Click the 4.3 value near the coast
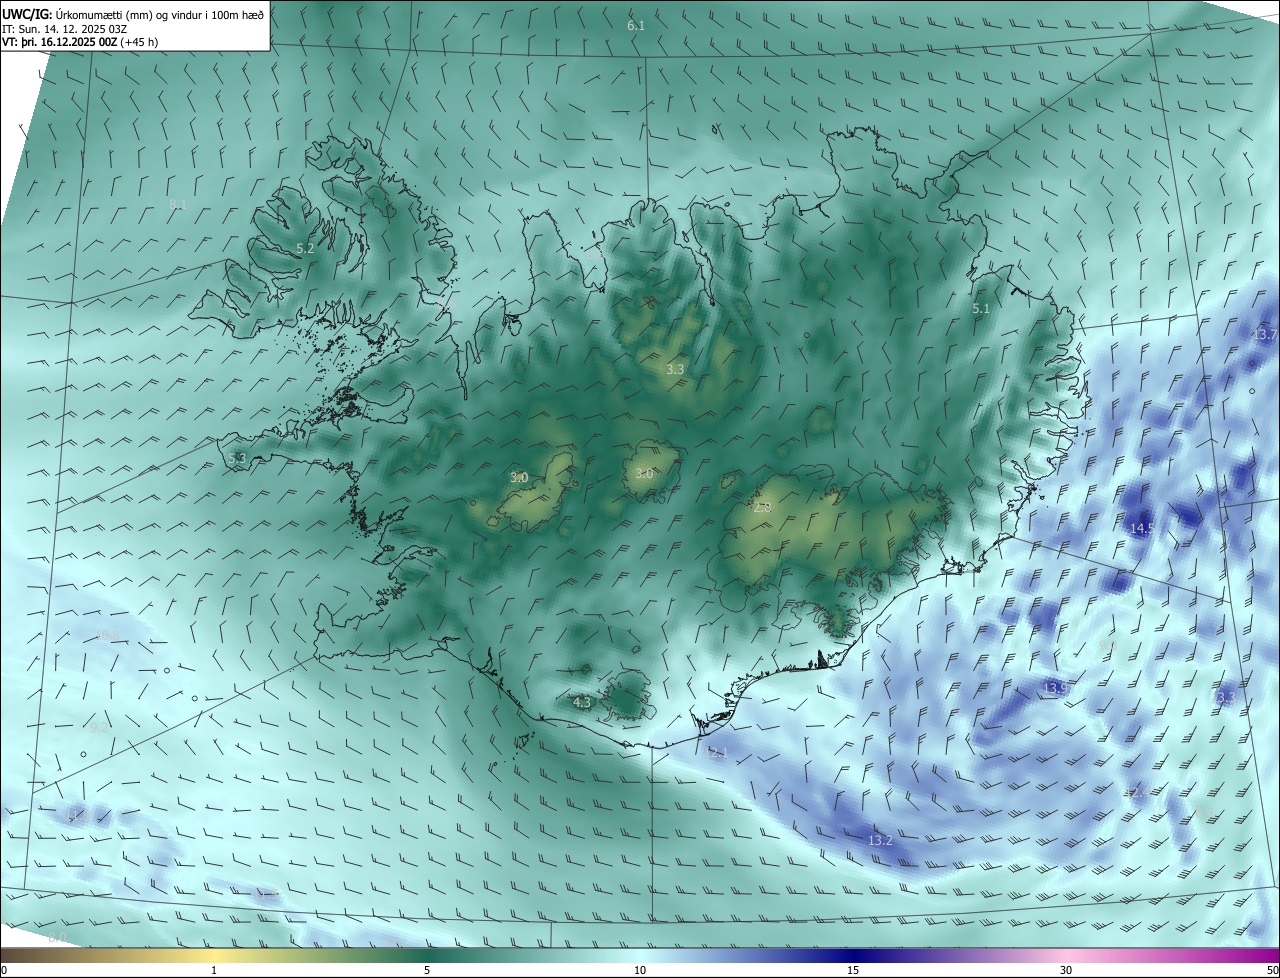The image size is (1280, 978). 582,703
